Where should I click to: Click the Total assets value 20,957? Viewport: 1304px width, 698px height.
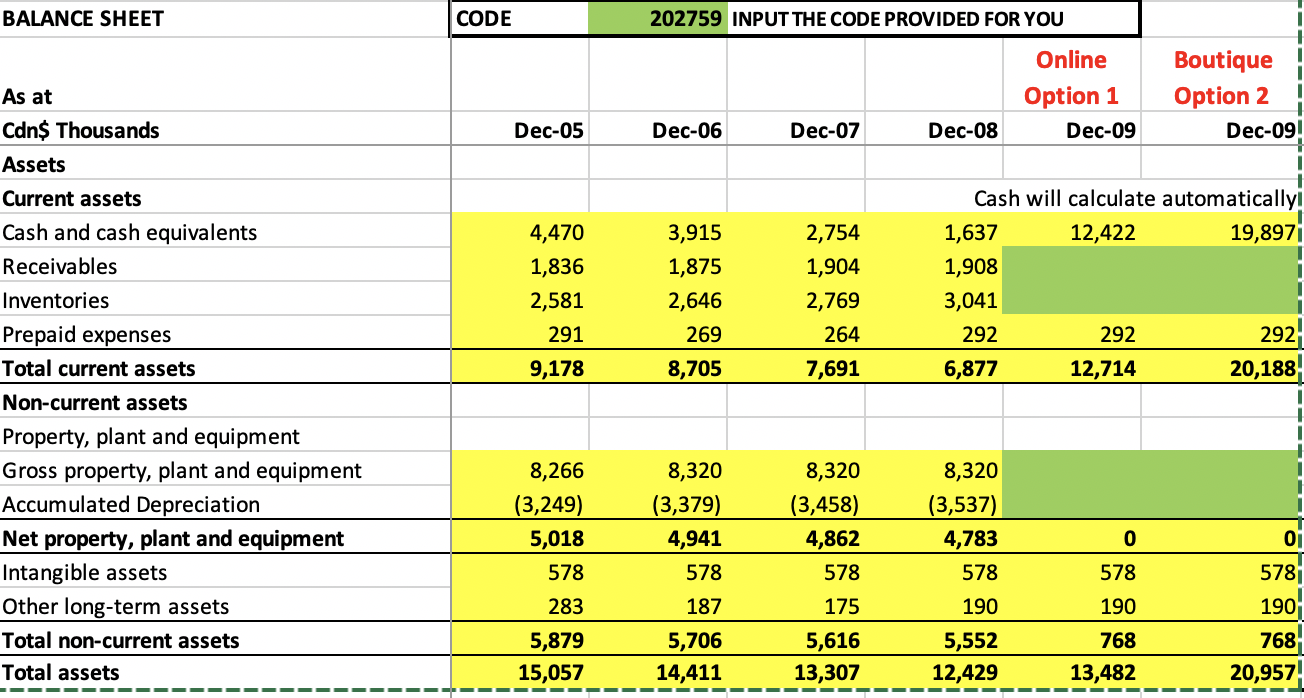tap(1257, 673)
